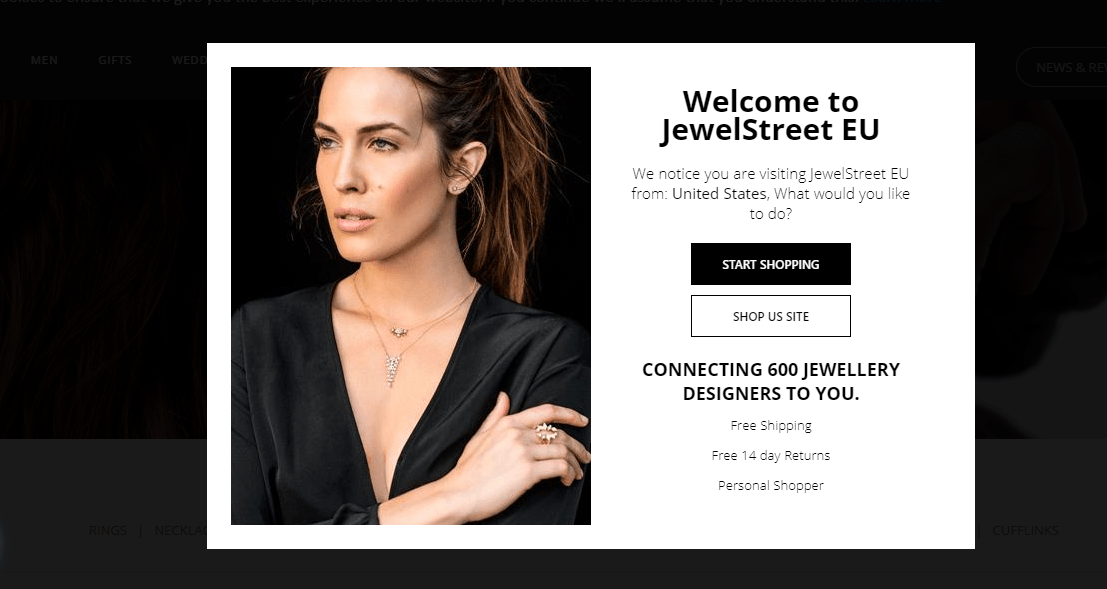Viewport: 1107px width, 589px height.
Task: Open the partially hidden NECKLAC category link
Action: click(181, 530)
